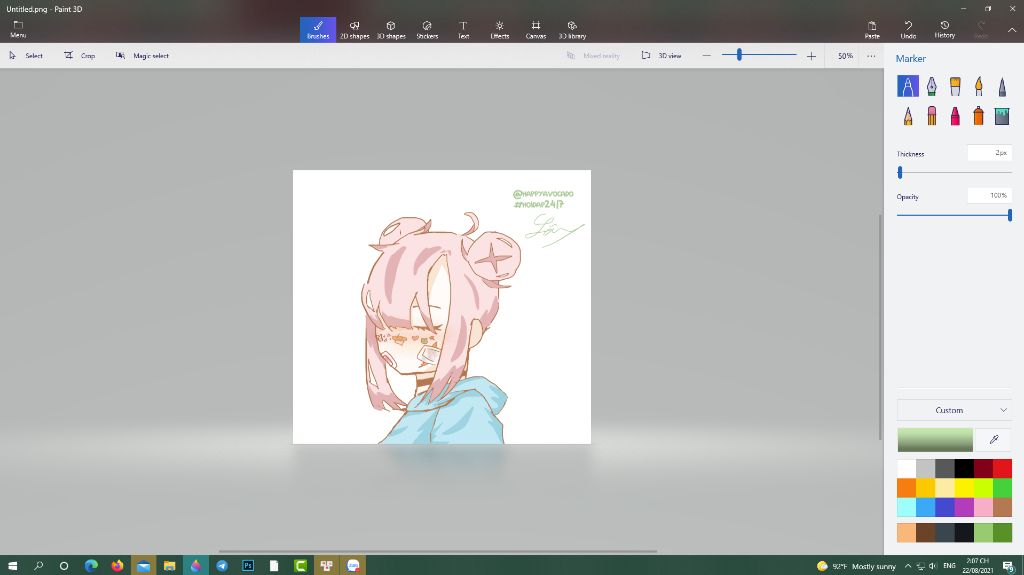Open the Brushes tab
Viewport: 1024px width, 575px height.
318,29
